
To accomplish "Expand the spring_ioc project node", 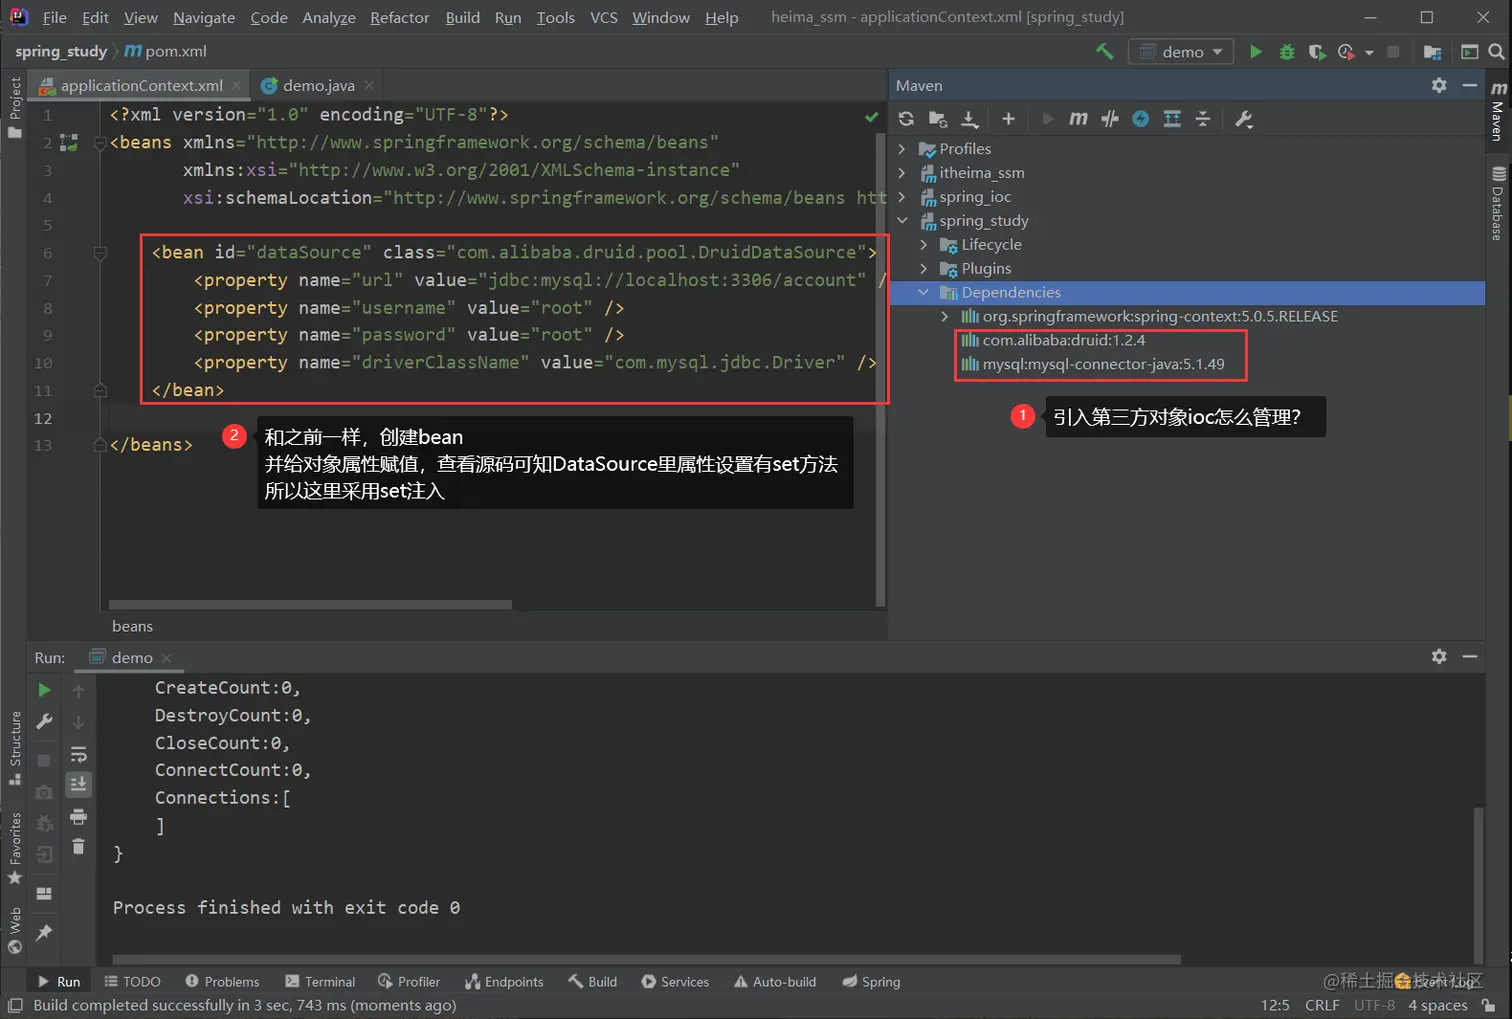I will tap(902, 196).
